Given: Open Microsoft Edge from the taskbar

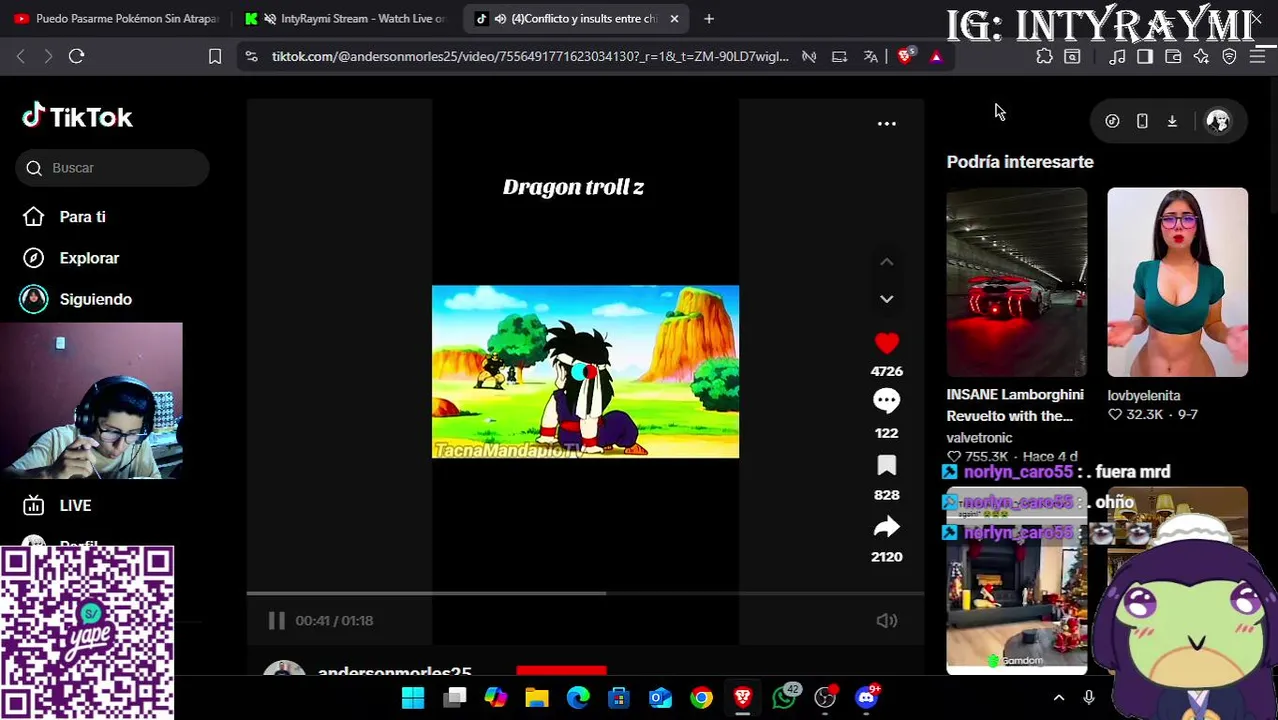Looking at the screenshot, I should pos(578,697).
